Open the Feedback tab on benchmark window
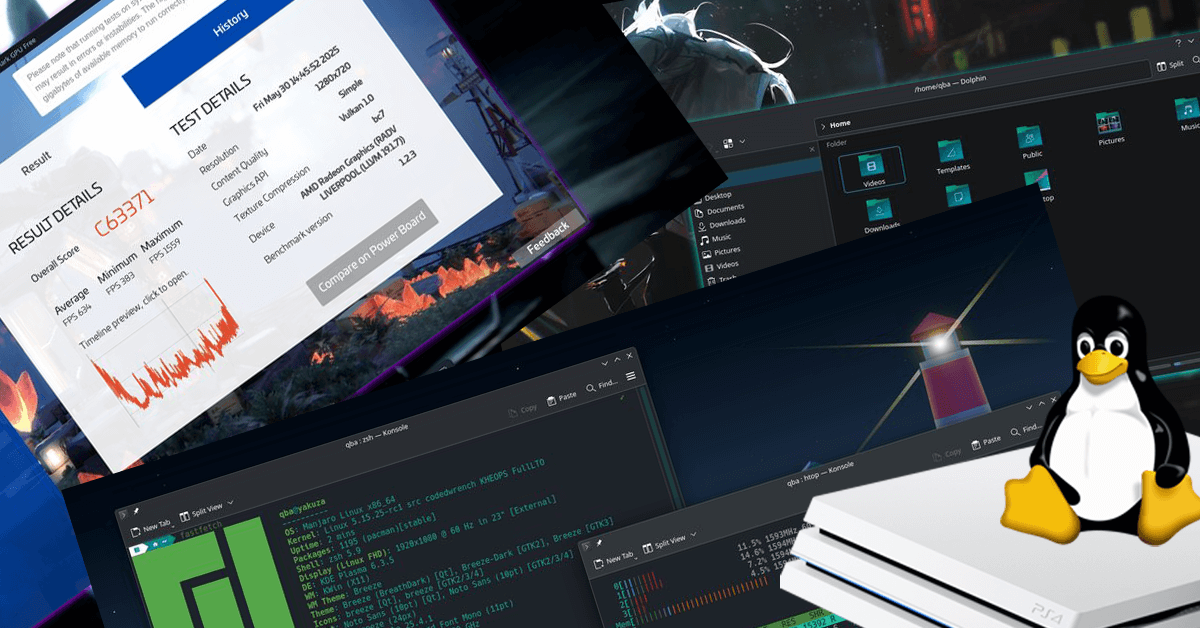 point(547,238)
